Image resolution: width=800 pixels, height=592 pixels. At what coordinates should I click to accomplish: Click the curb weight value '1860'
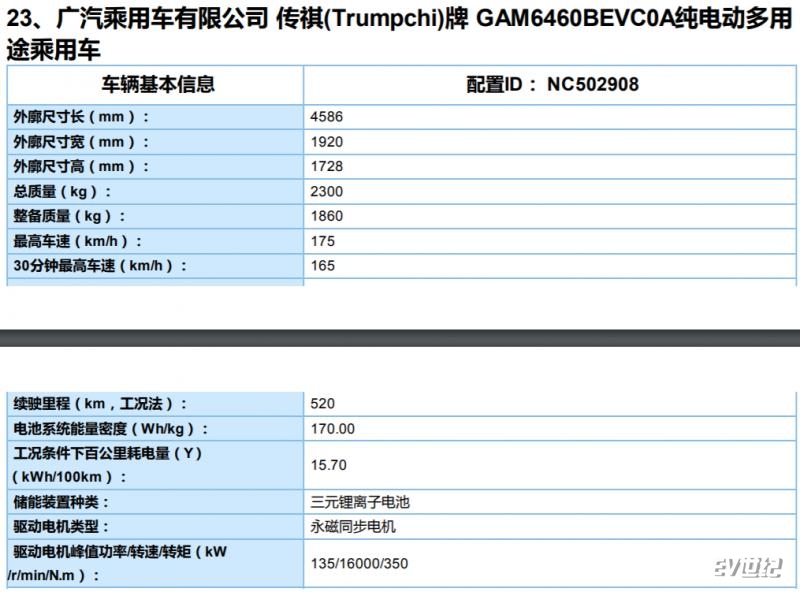pos(327,216)
